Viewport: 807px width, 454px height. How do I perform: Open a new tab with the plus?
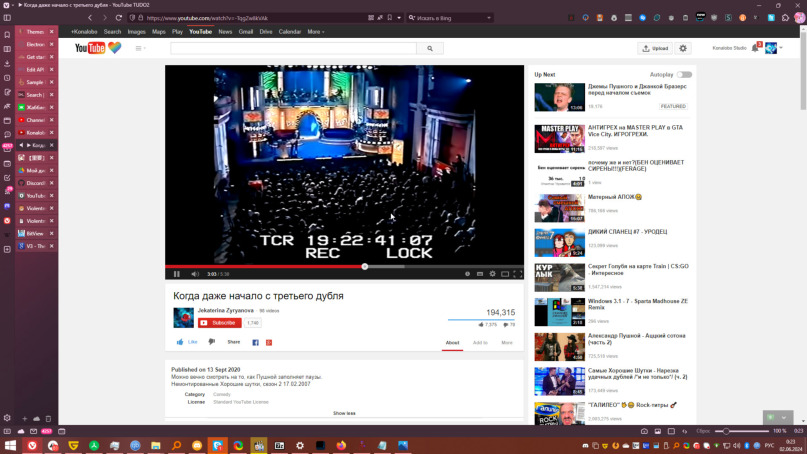coord(24,418)
